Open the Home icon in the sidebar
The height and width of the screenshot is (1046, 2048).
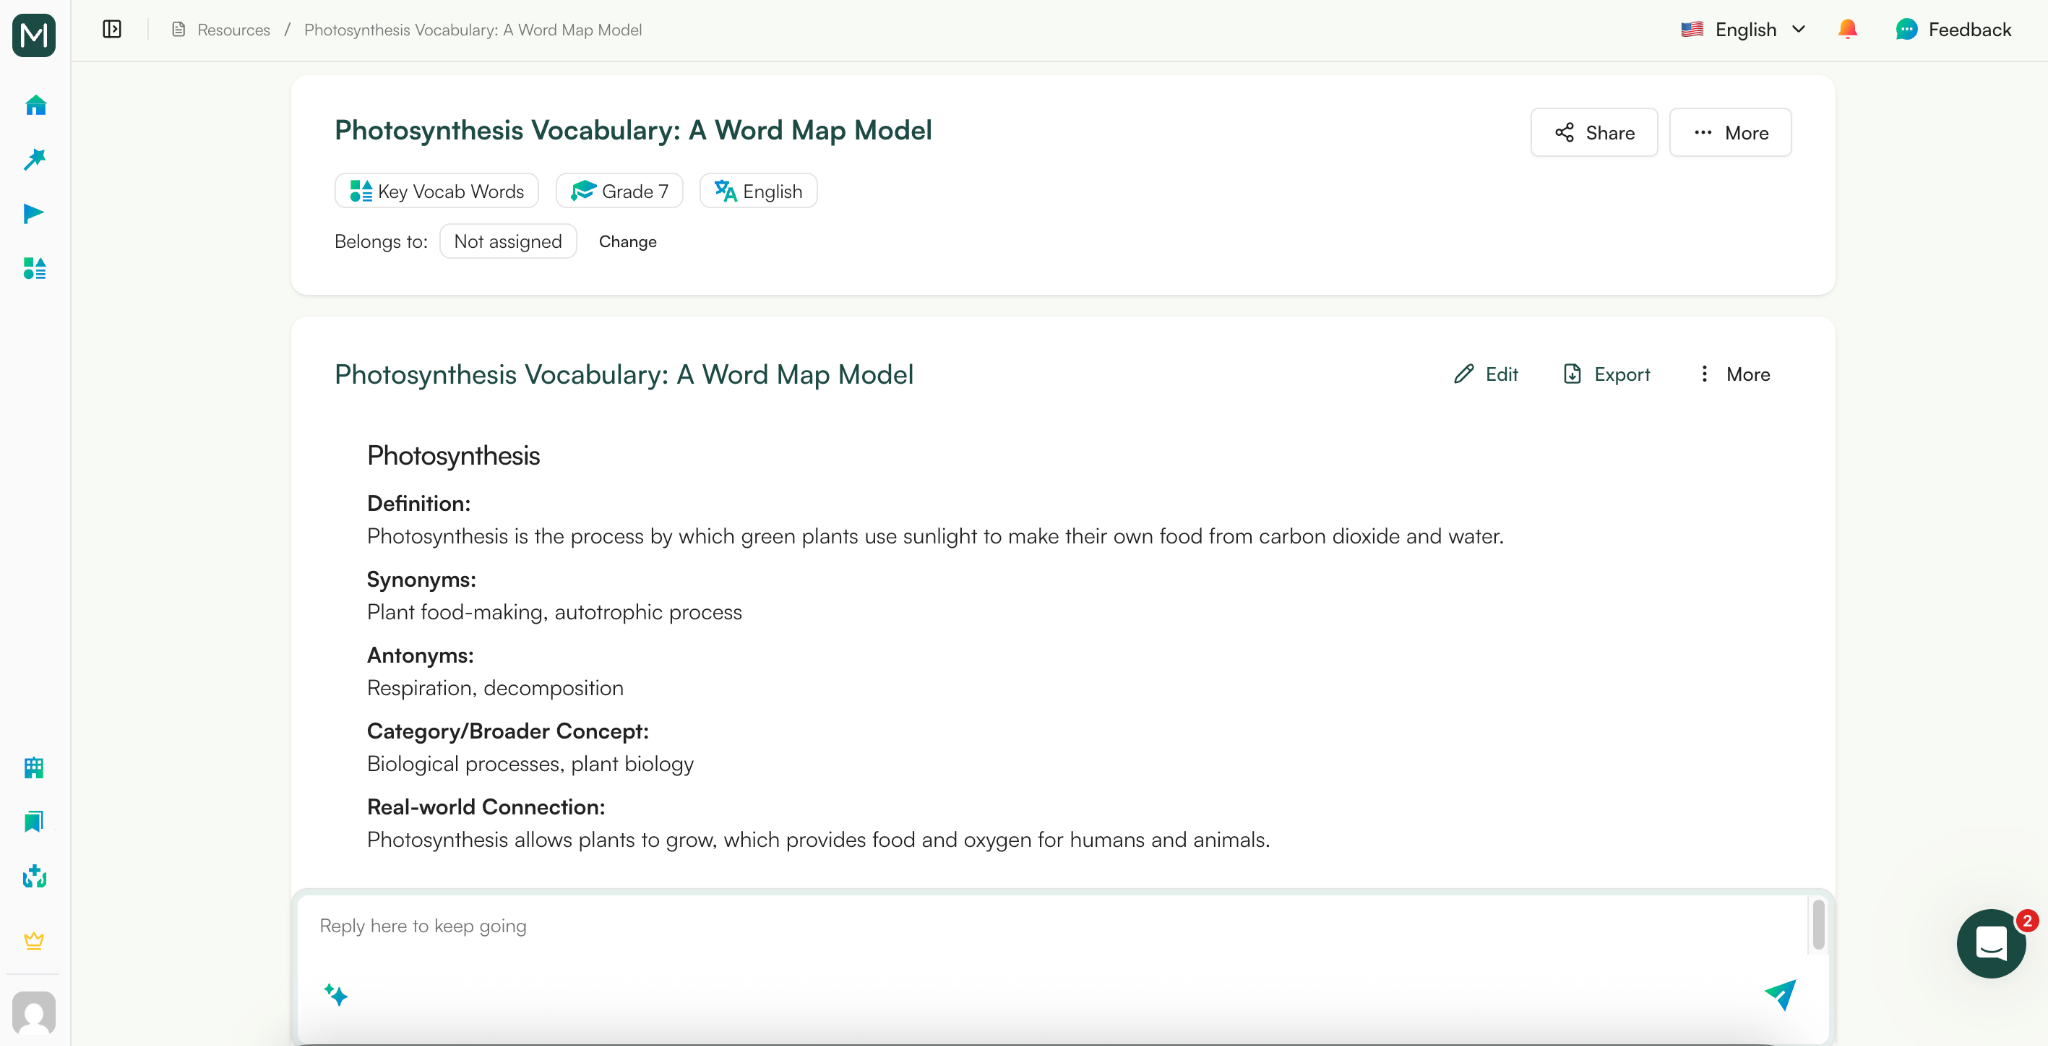[x=34, y=104]
